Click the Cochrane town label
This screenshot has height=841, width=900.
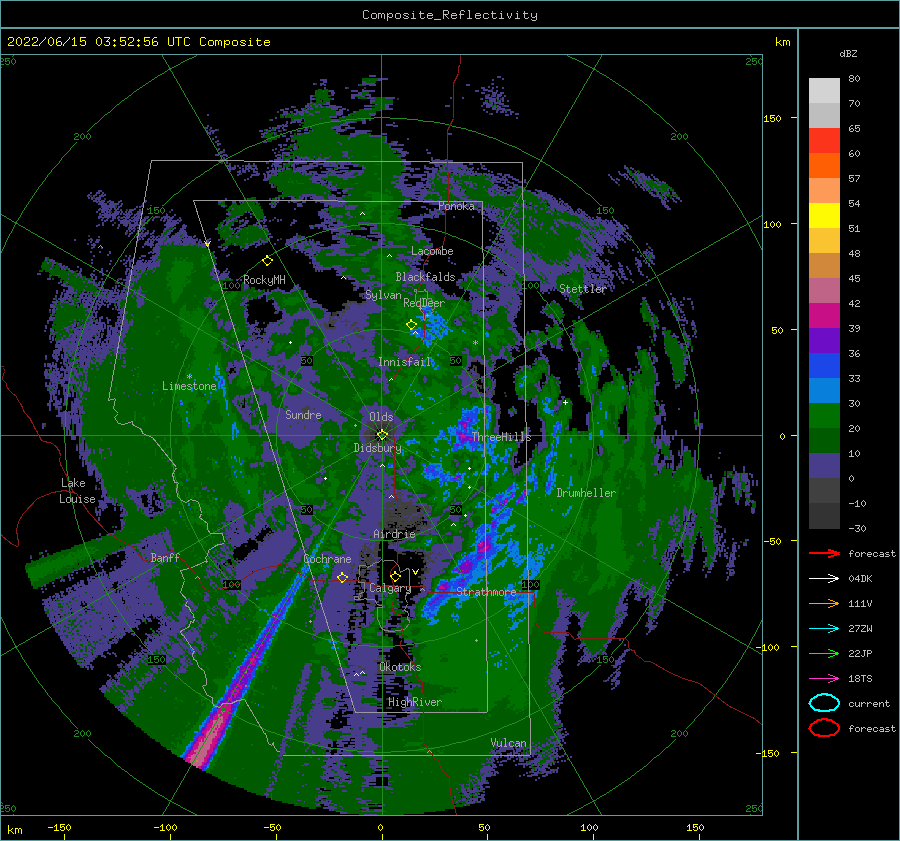coord(327,559)
